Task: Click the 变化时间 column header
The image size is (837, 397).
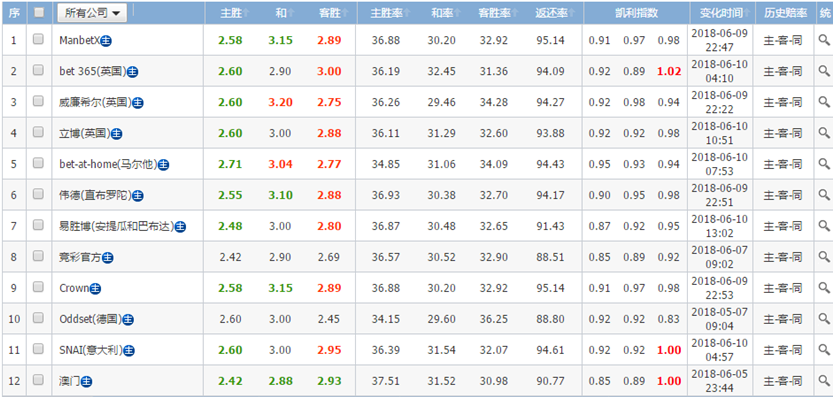Action: 720,13
